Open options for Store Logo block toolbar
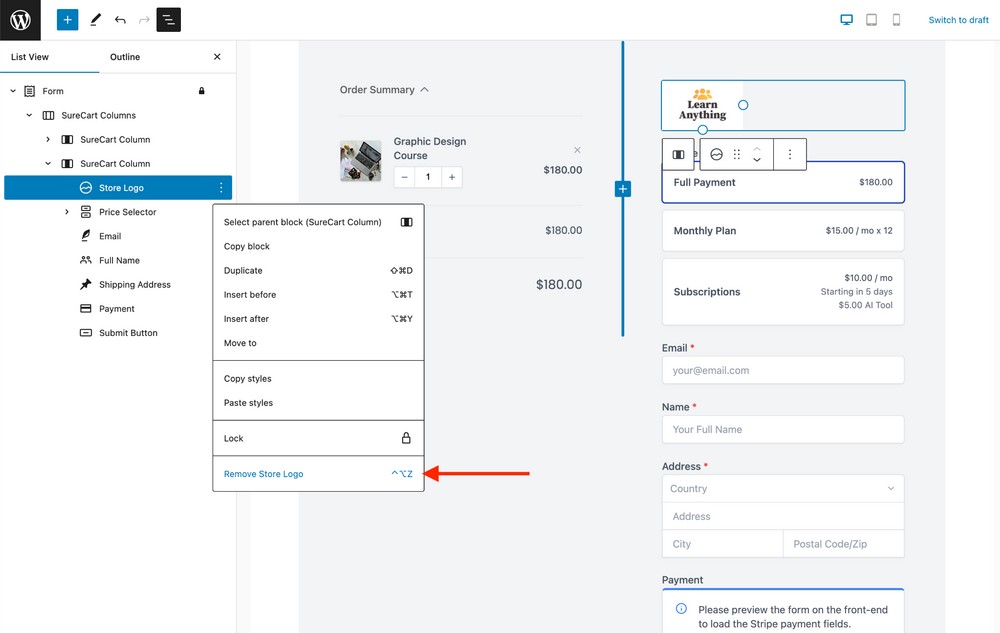This screenshot has height=633, width=1000. pos(790,155)
